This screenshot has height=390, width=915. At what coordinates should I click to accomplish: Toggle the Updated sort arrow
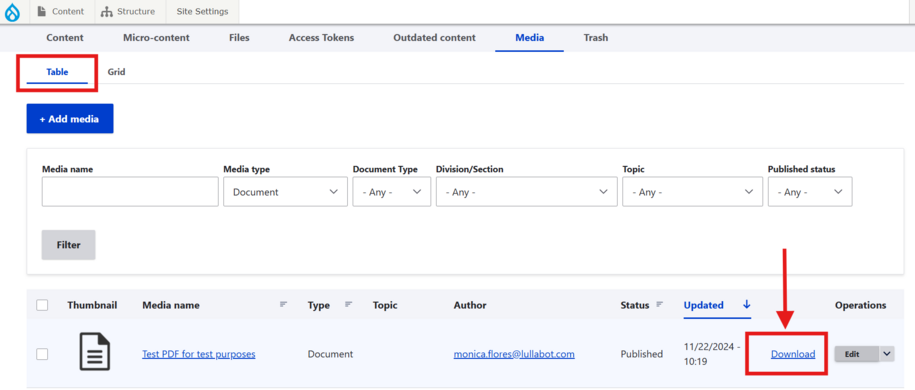[x=746, y=304]
